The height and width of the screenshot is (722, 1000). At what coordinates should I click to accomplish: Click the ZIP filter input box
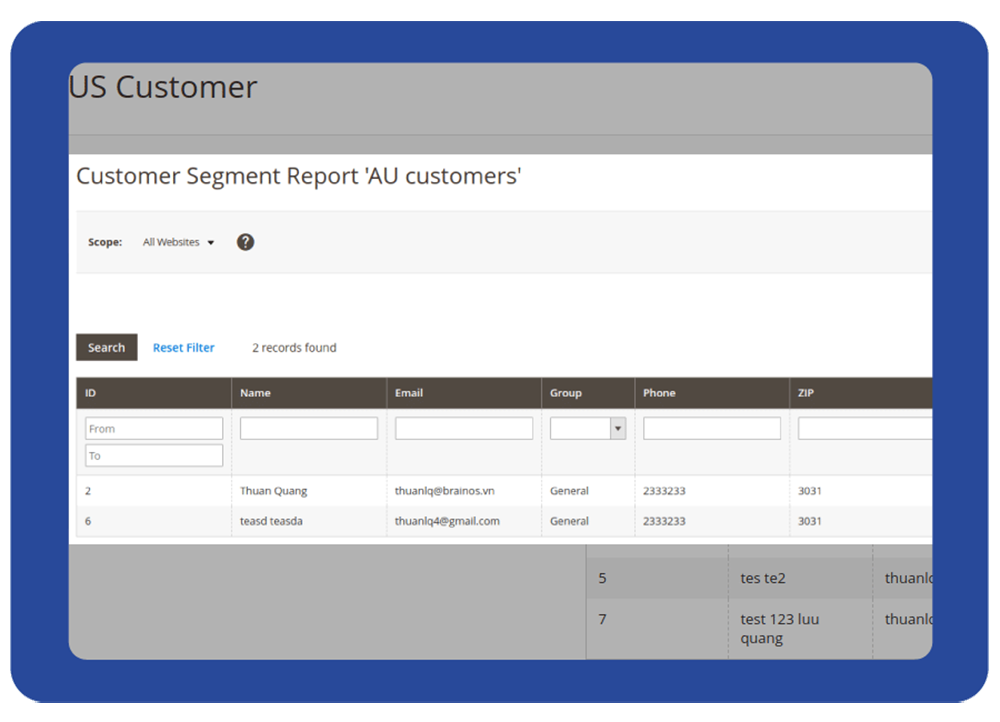(864, 429)
